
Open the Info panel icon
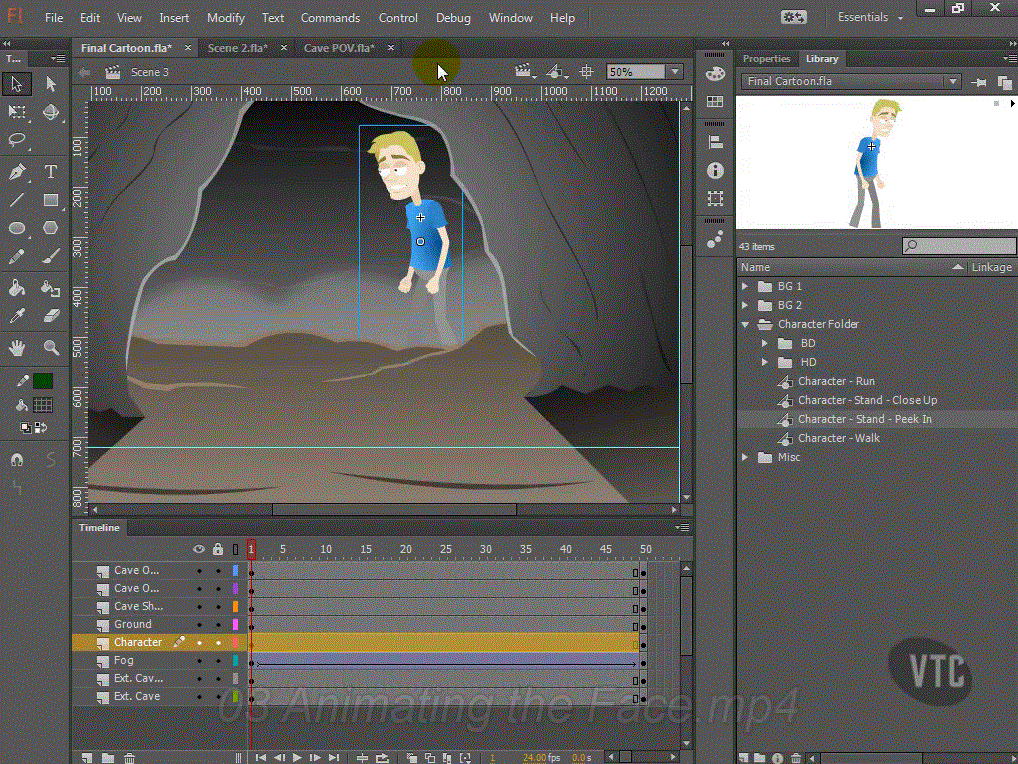[715, 170]
